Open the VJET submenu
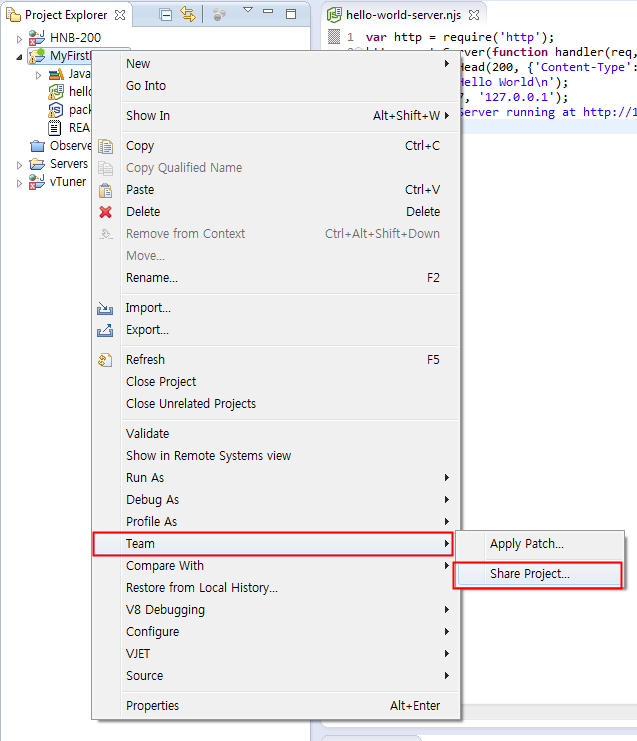The height and width of the screenshot is (741, 637). tap(276, 654)
